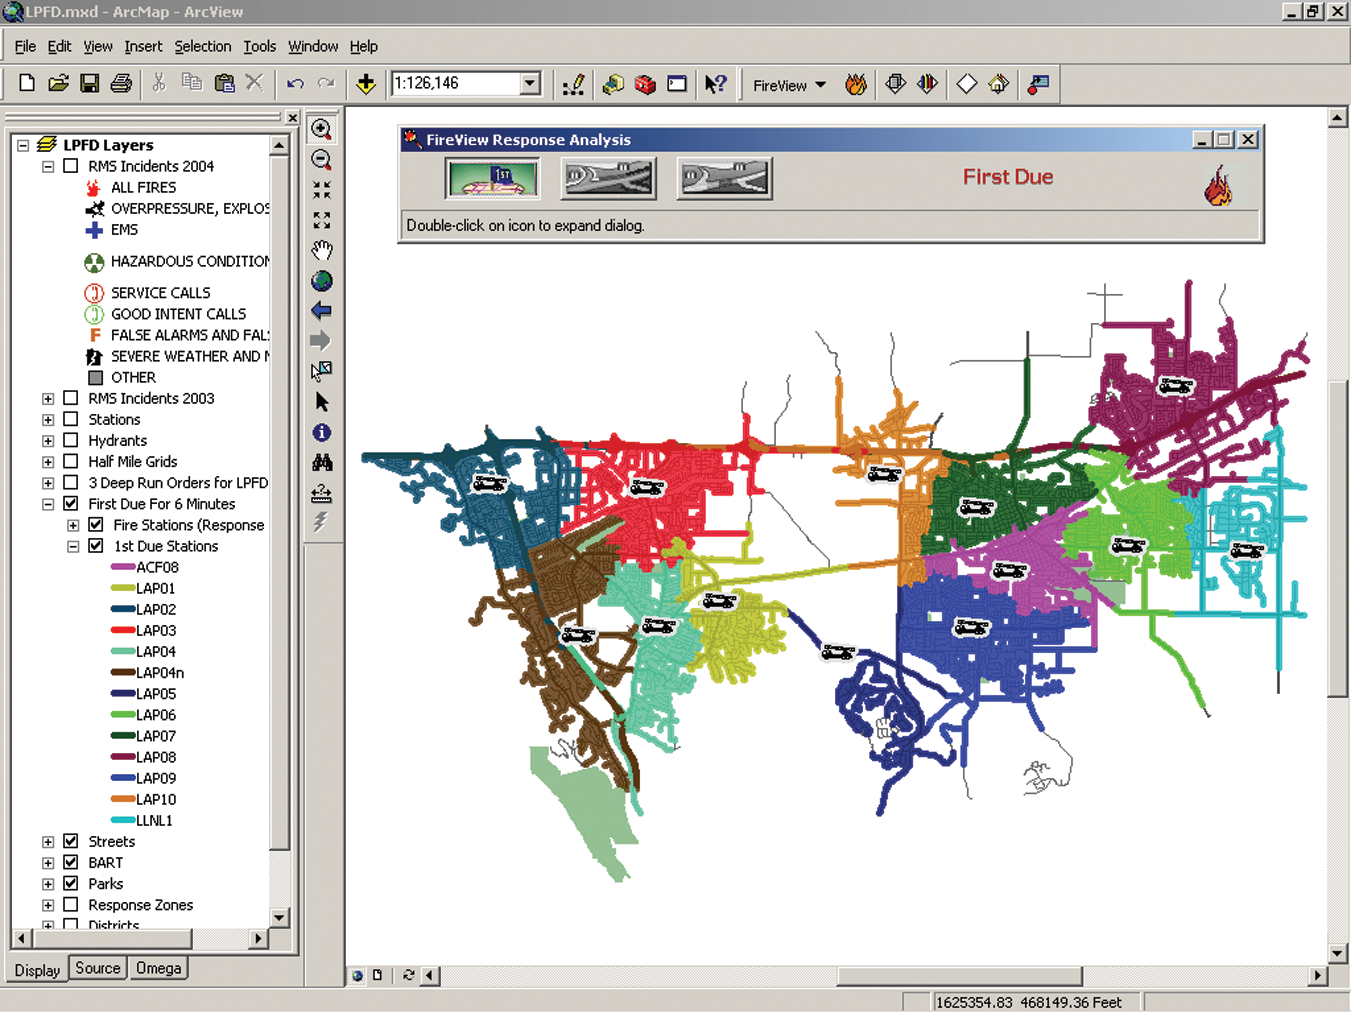The width and height of the screenshot is (1351, 1013).
Task: Uncheck the BART layer
Action: 71,862
